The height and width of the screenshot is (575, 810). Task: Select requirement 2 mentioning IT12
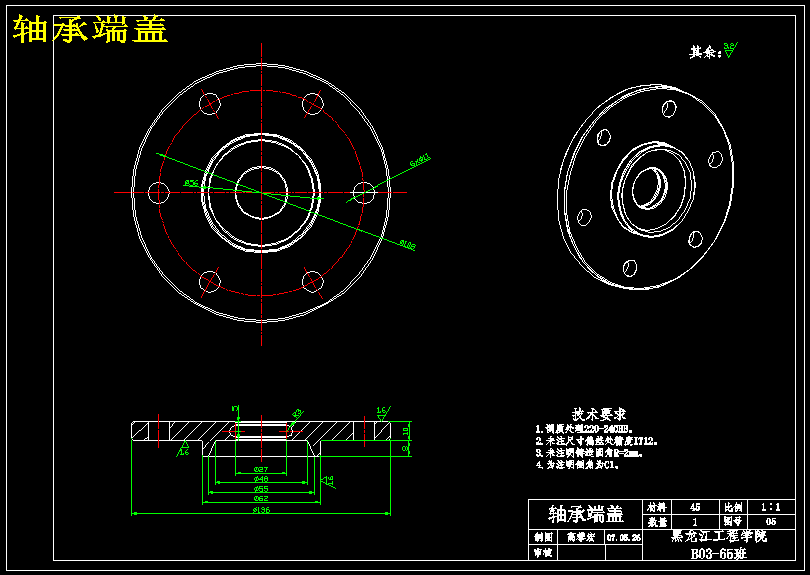pyautogui.click(x=596, y=441)
